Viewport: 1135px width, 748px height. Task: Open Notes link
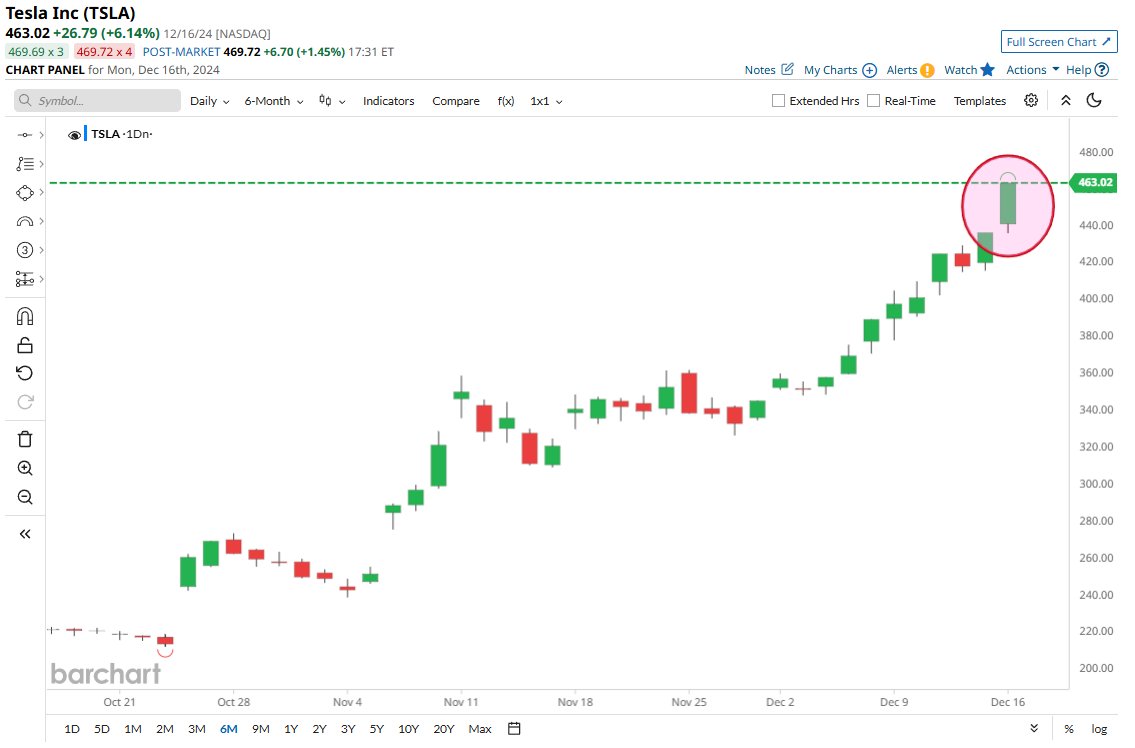(x=769, y=70)
